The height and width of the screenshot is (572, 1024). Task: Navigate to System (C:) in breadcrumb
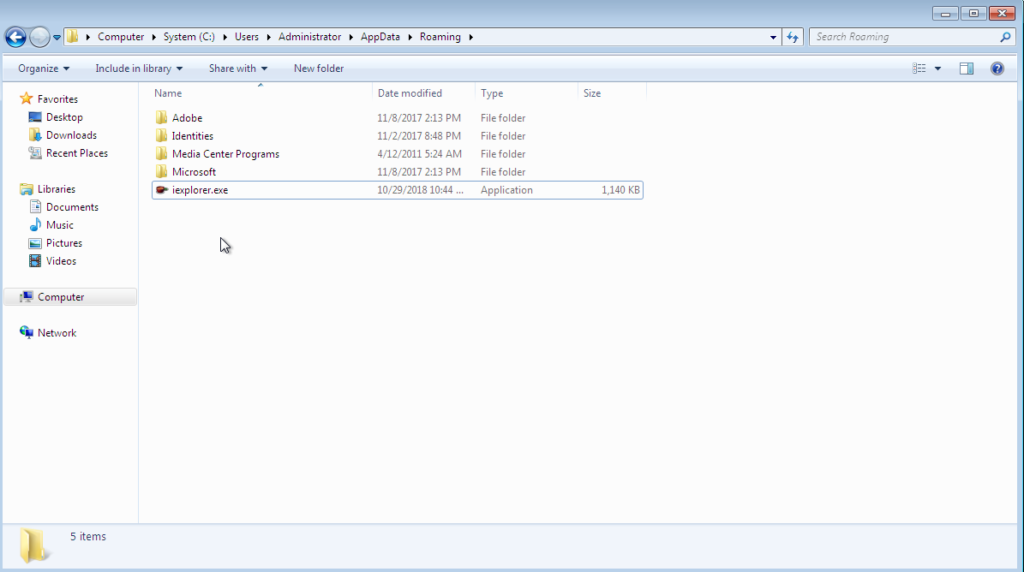pyautogui.click(x=189, y=37)
